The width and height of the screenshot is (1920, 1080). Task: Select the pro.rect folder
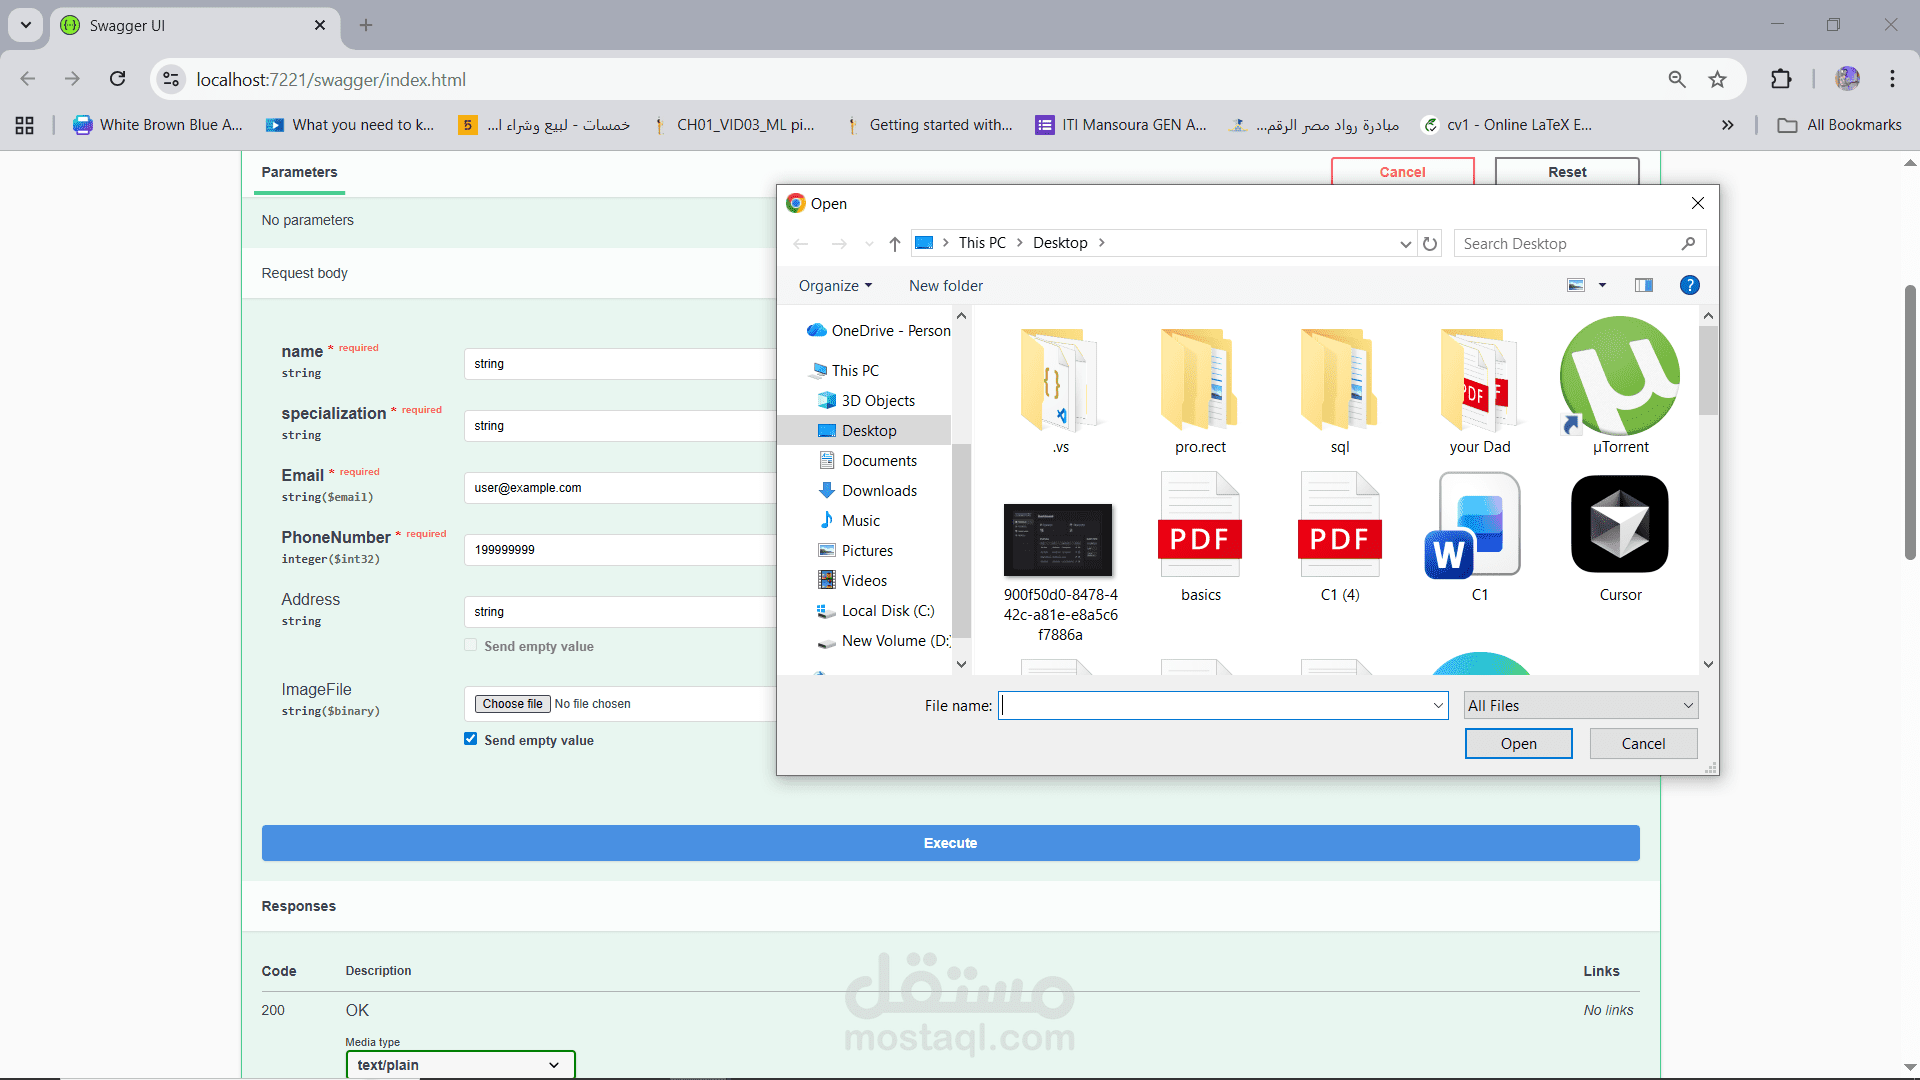pyautogui.click(x=1200, y=390)
